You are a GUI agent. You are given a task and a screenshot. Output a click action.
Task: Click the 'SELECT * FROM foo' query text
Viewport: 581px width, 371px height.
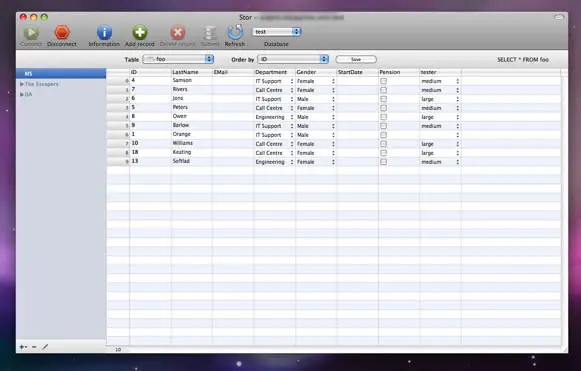pos(523,60)
